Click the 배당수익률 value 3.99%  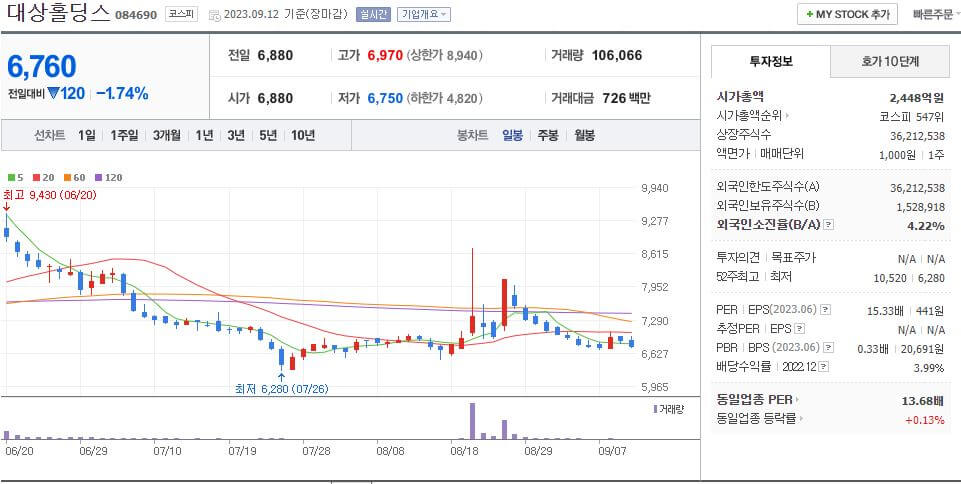coord(929,368)
